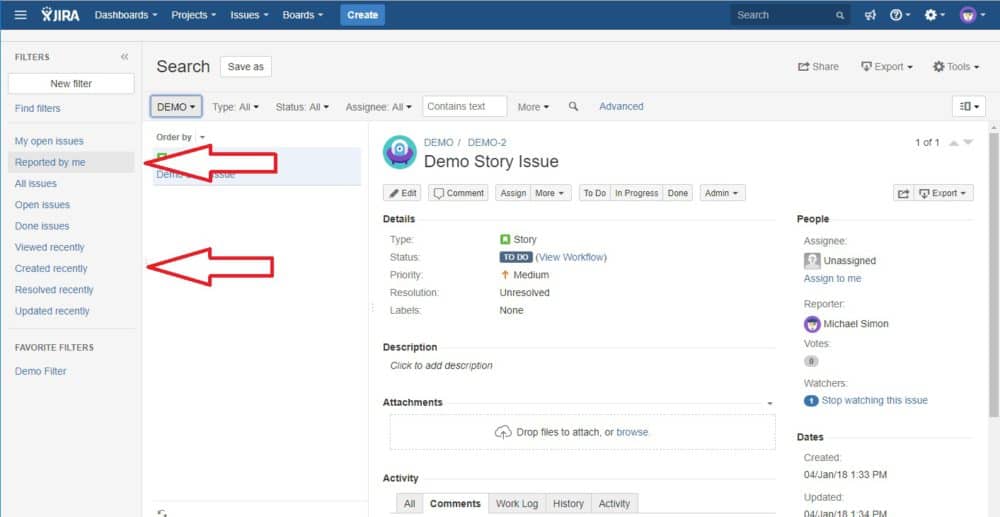
Task: Open Projects menu
Action: click(x=194, y=15)
